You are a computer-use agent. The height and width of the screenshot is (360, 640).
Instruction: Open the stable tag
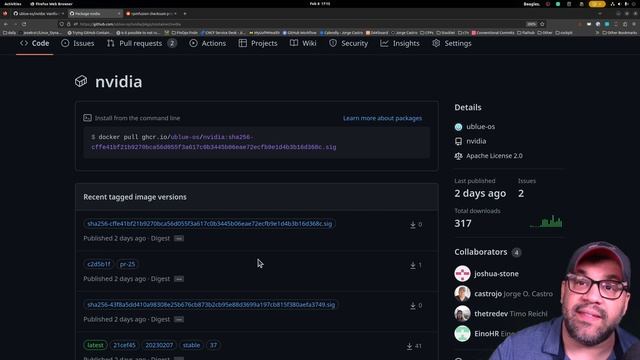tap(191, 345)
